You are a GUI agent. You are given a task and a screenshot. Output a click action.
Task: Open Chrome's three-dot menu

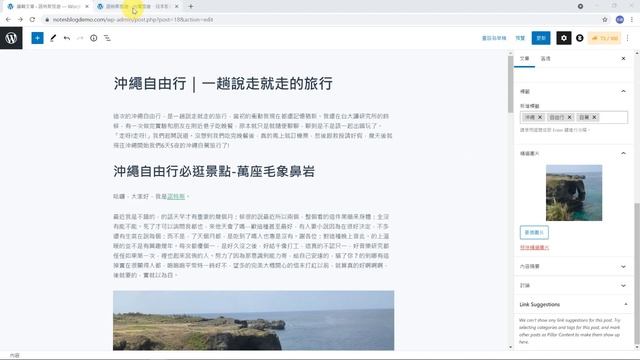(x=632, y=19)
